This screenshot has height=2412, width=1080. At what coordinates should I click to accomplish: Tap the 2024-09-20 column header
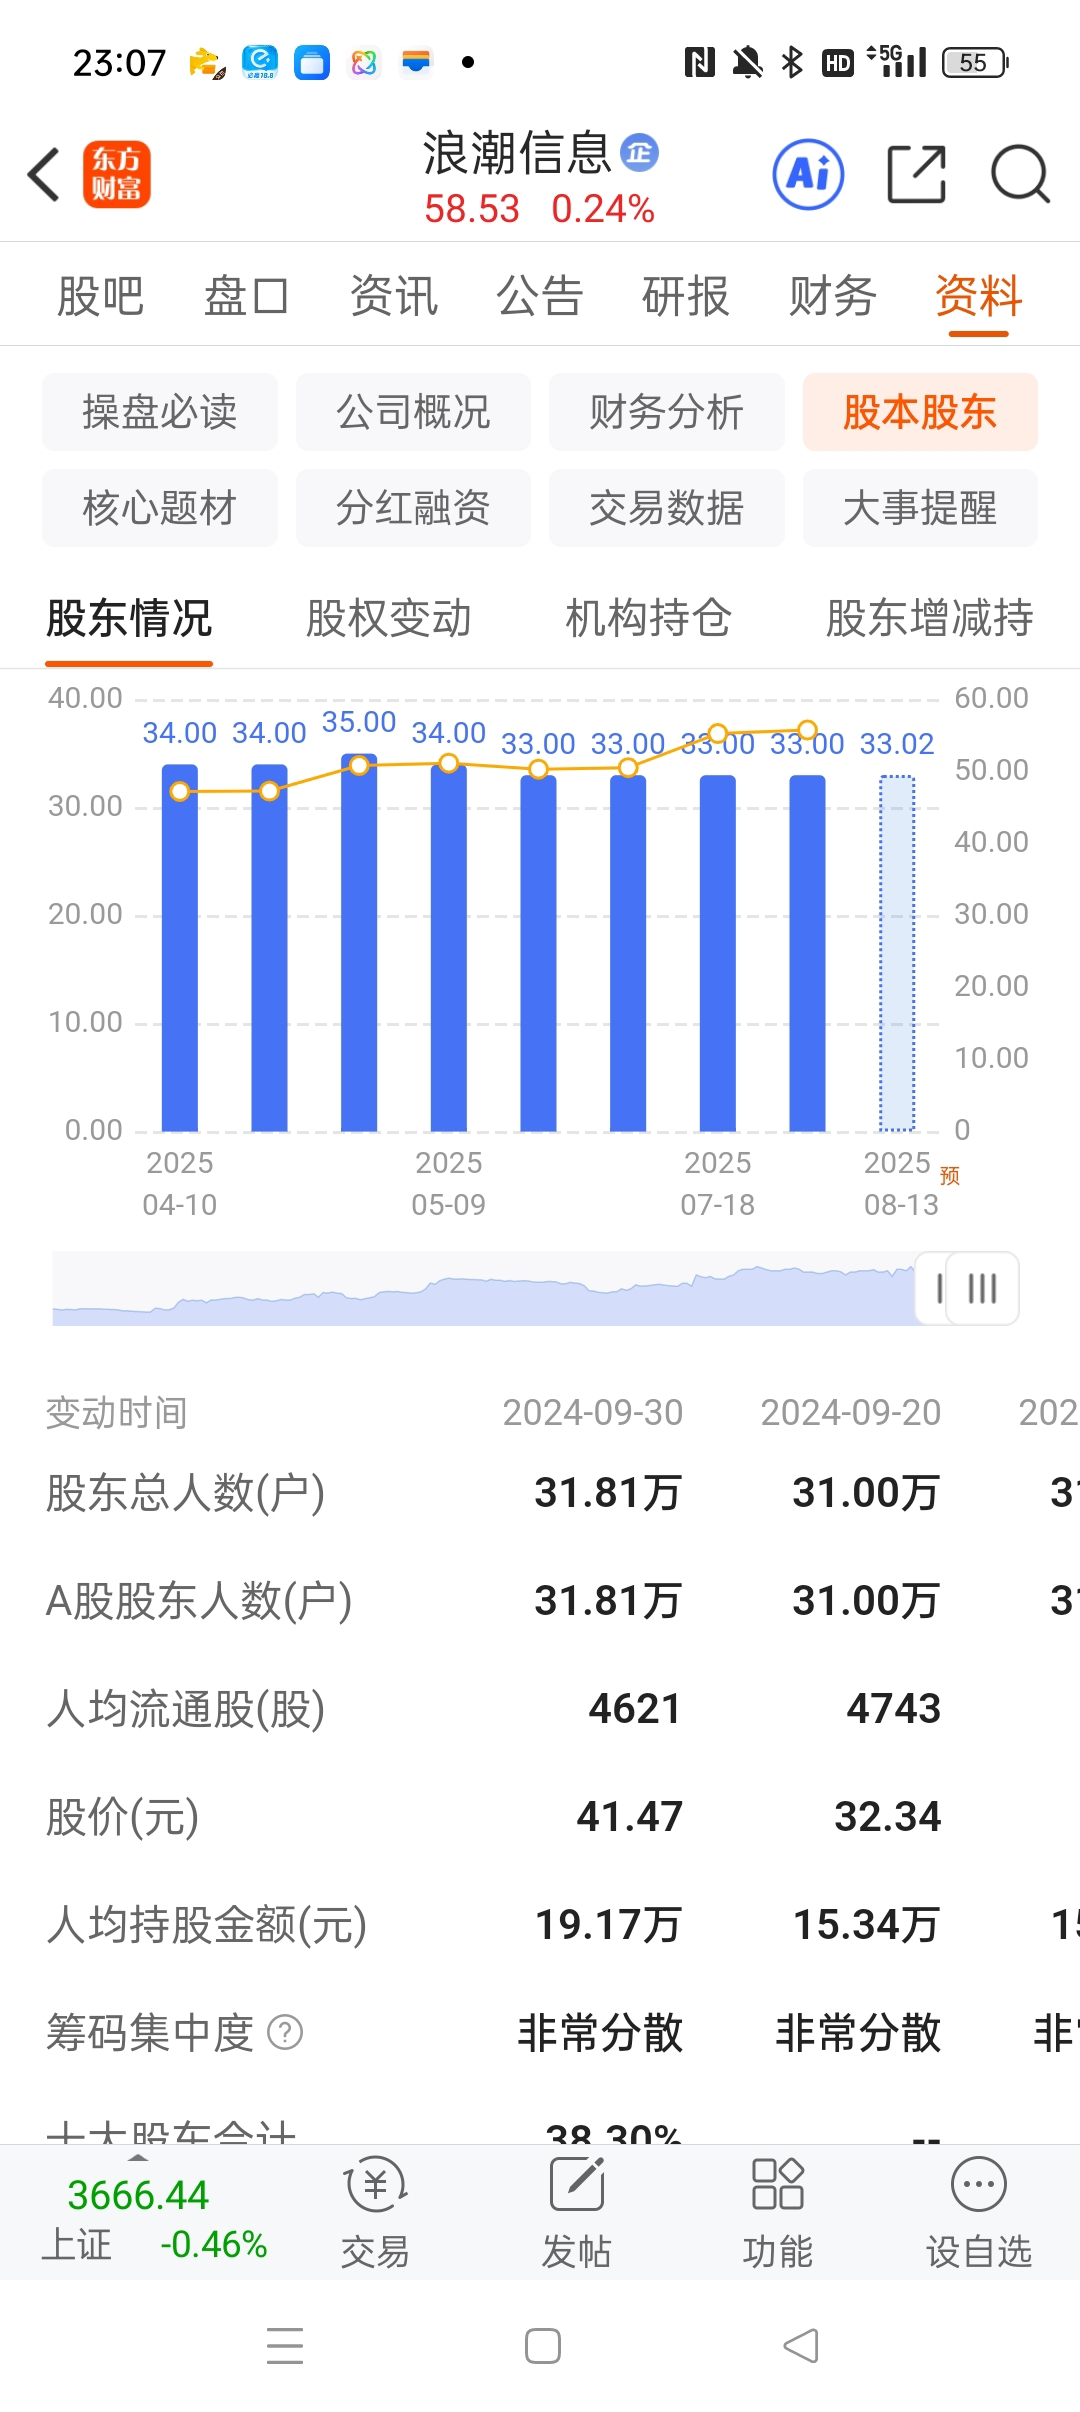(x=850, y=1412)
